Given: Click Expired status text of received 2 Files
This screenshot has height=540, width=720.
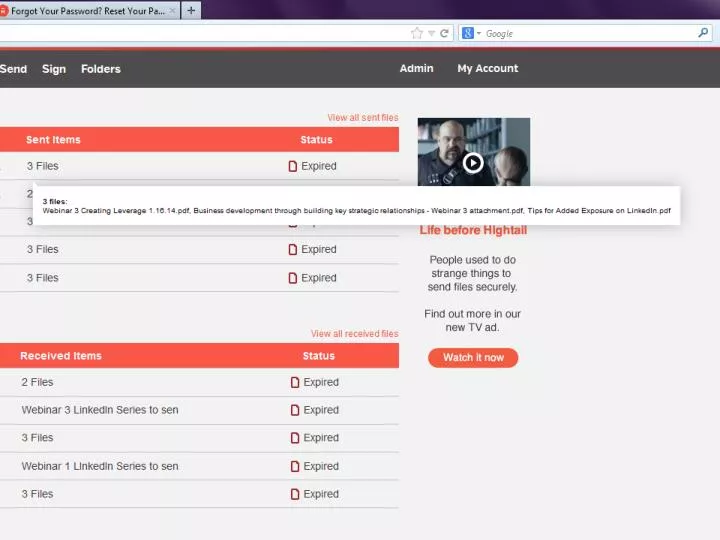Looking at the screenshot, I should coord(321,382).
